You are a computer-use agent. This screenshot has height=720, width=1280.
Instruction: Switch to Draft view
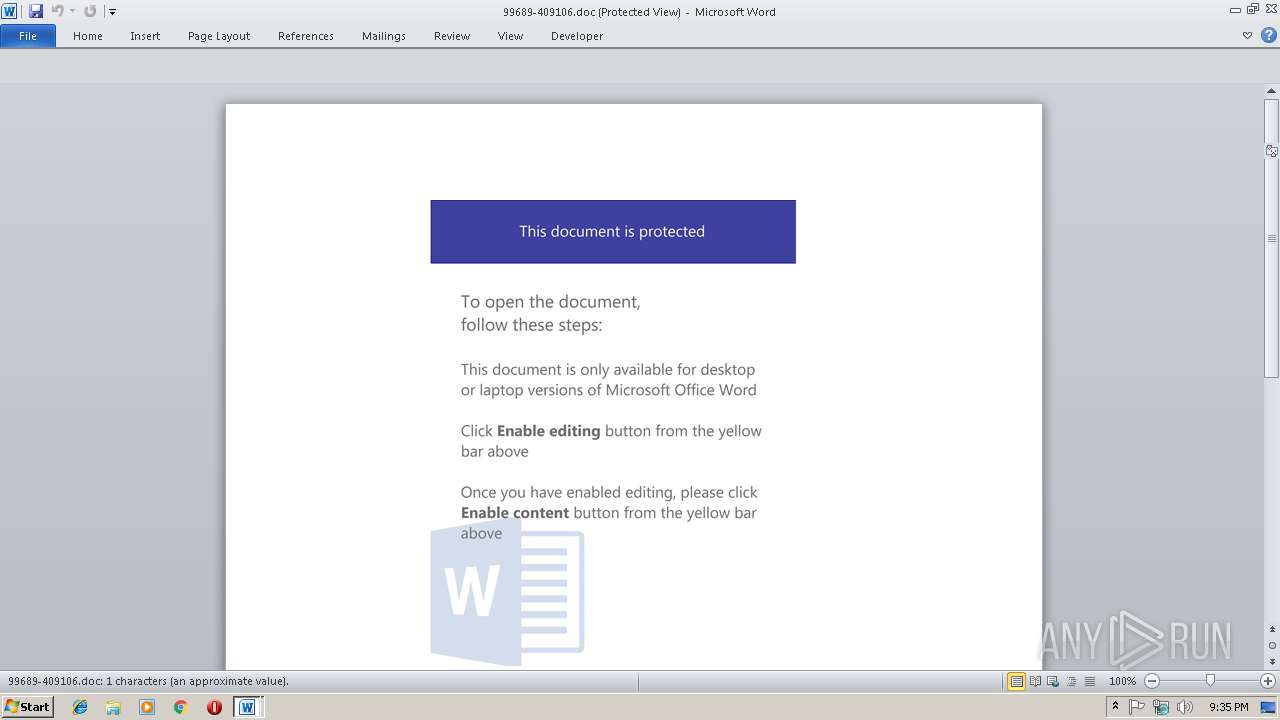point(1089,681)
